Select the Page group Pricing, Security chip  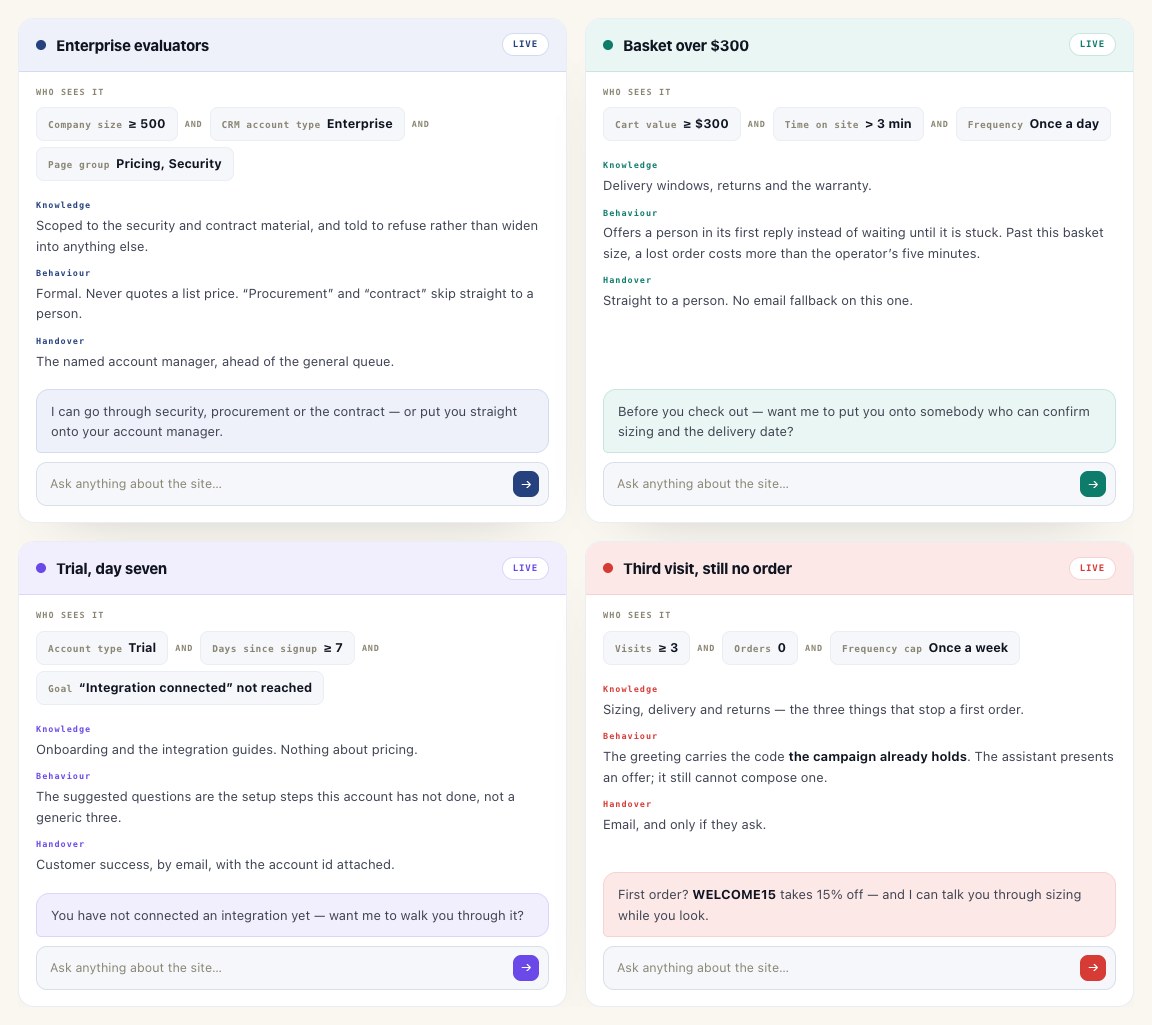click(x=134, y=164)
